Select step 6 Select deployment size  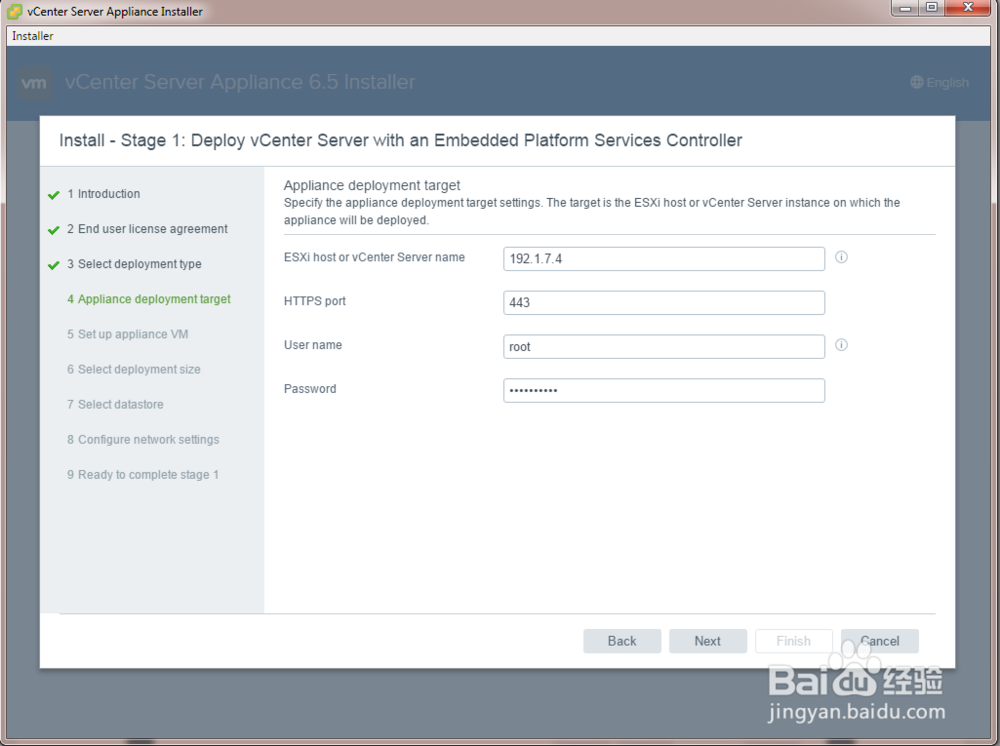pyautogui.click(x=134, y=369)
